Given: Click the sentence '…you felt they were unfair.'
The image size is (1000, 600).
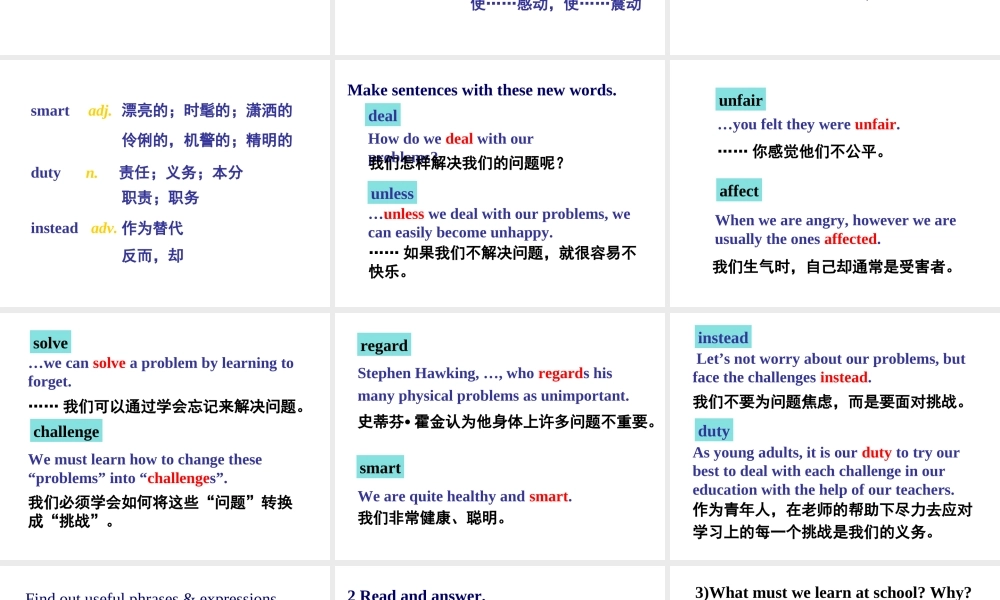Looking at the screenshot, I should 809,124.
